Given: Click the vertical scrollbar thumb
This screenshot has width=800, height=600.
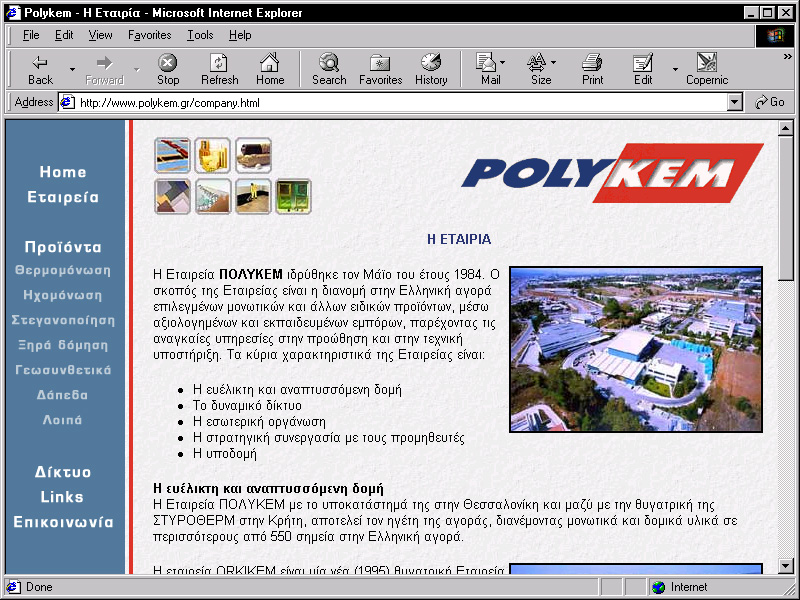Looking at the screenshot, I should tap(786, 208).
